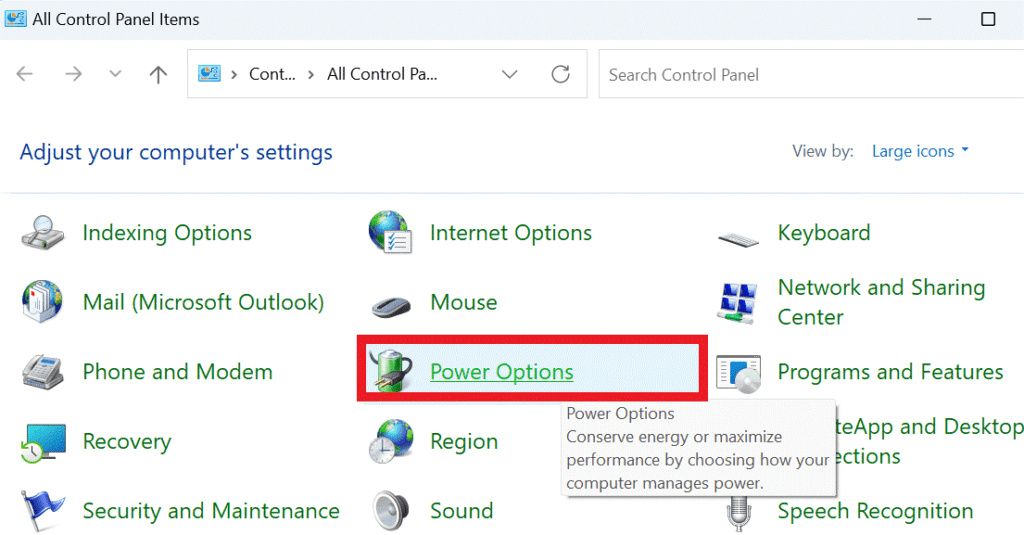Click in the Search Control Panel field
The height and width of the screenshot is (535, 1024).
click(811, 74)
